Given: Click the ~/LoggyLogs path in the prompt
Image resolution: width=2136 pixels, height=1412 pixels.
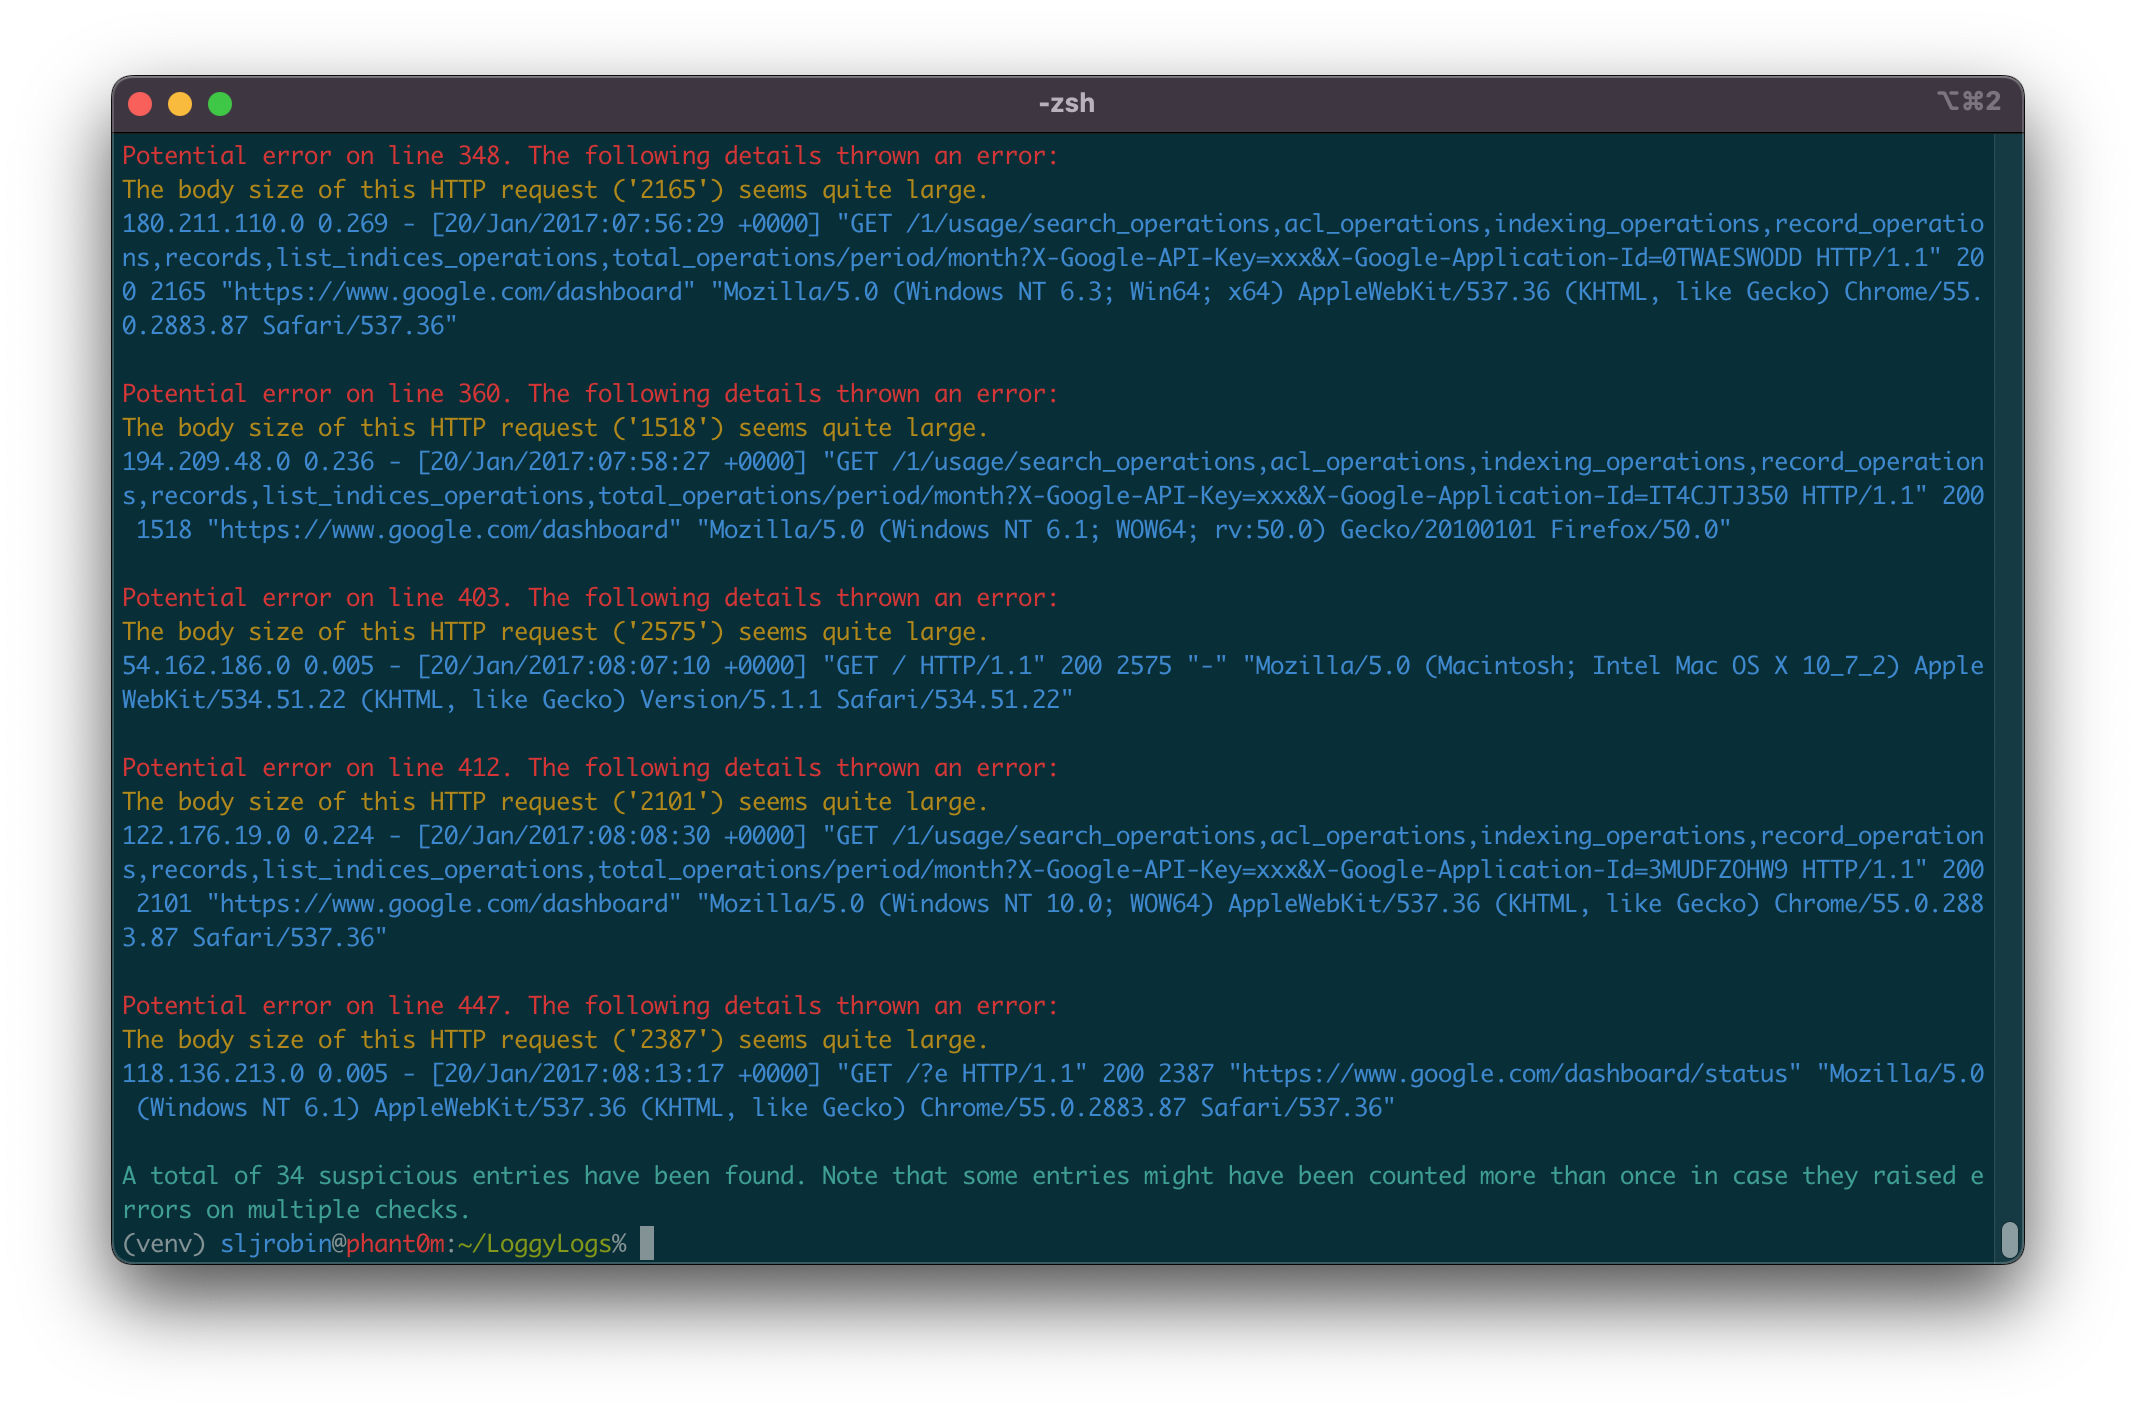Looking at the screenshot, I should point(534,1243).
